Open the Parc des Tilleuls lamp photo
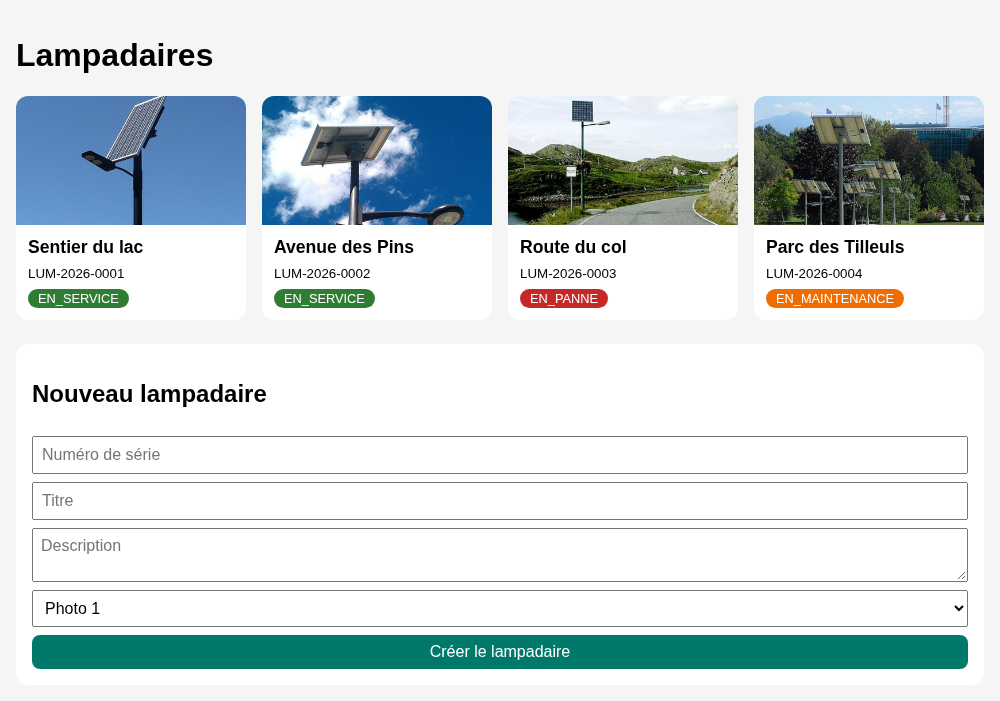Viewport: 1000px width, 701px height. point(869,161)
